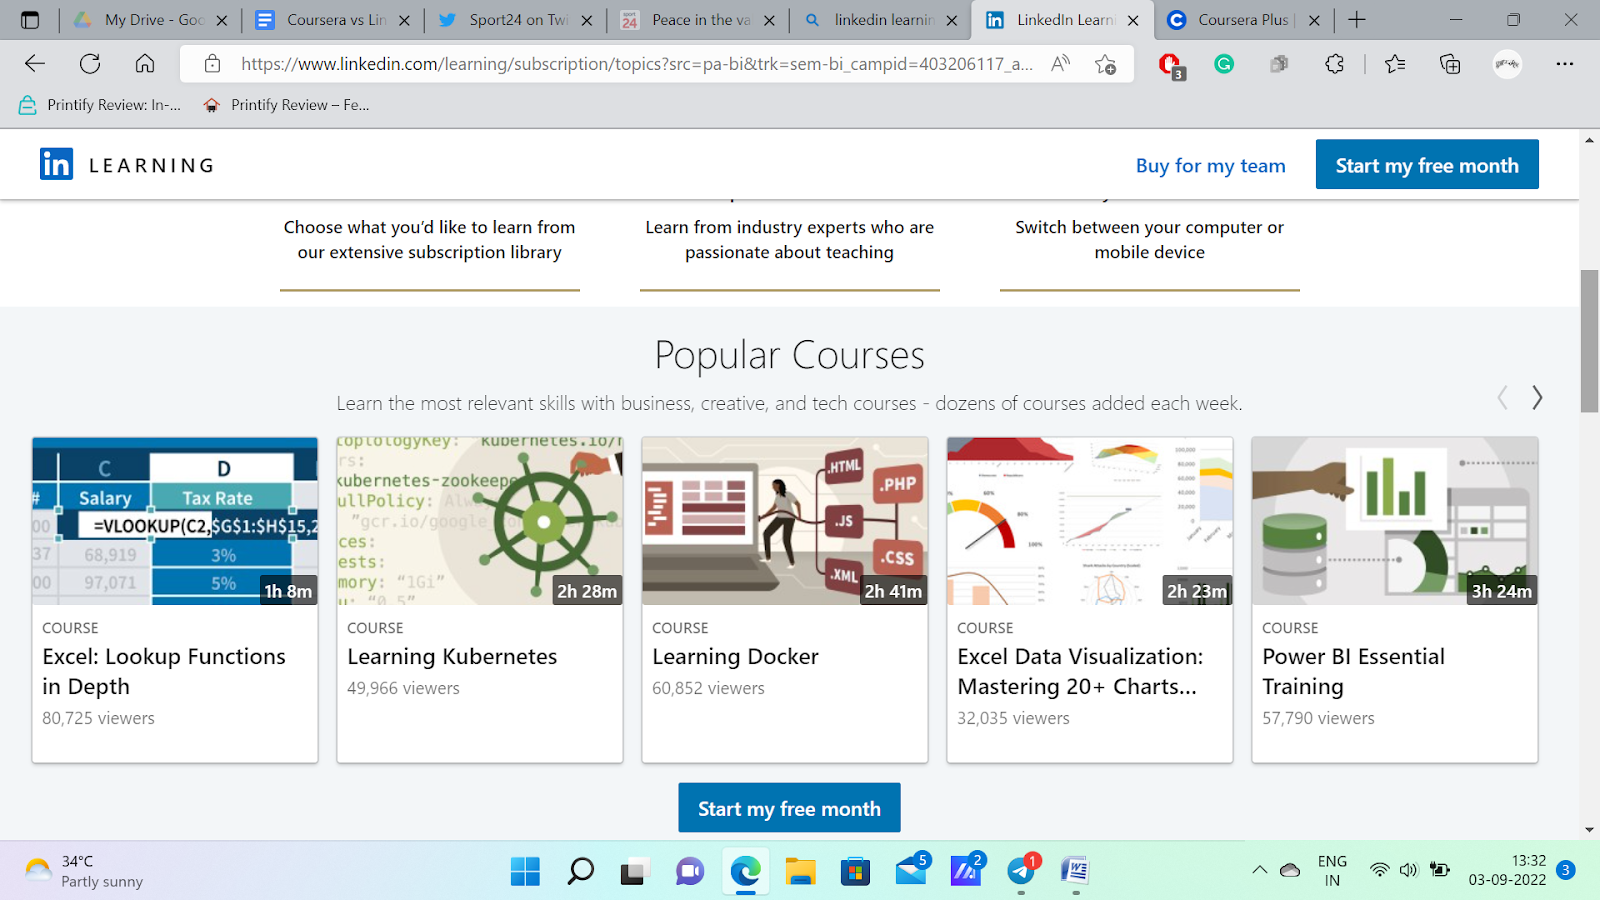The width and height of the screenshot is (1600, 900).
Task: Show previous popular courses
Action: [1502, 397]
